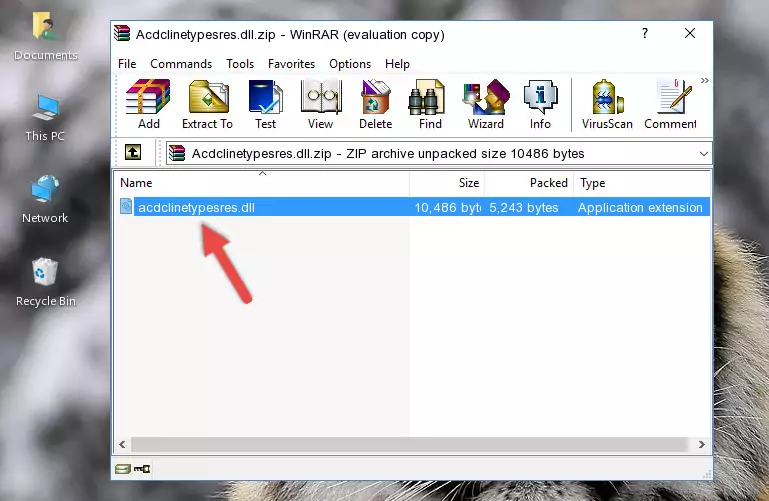Expand hidden toolbar buttons chevron
Screen dimensions: 769x501
(x=705, y=80)
